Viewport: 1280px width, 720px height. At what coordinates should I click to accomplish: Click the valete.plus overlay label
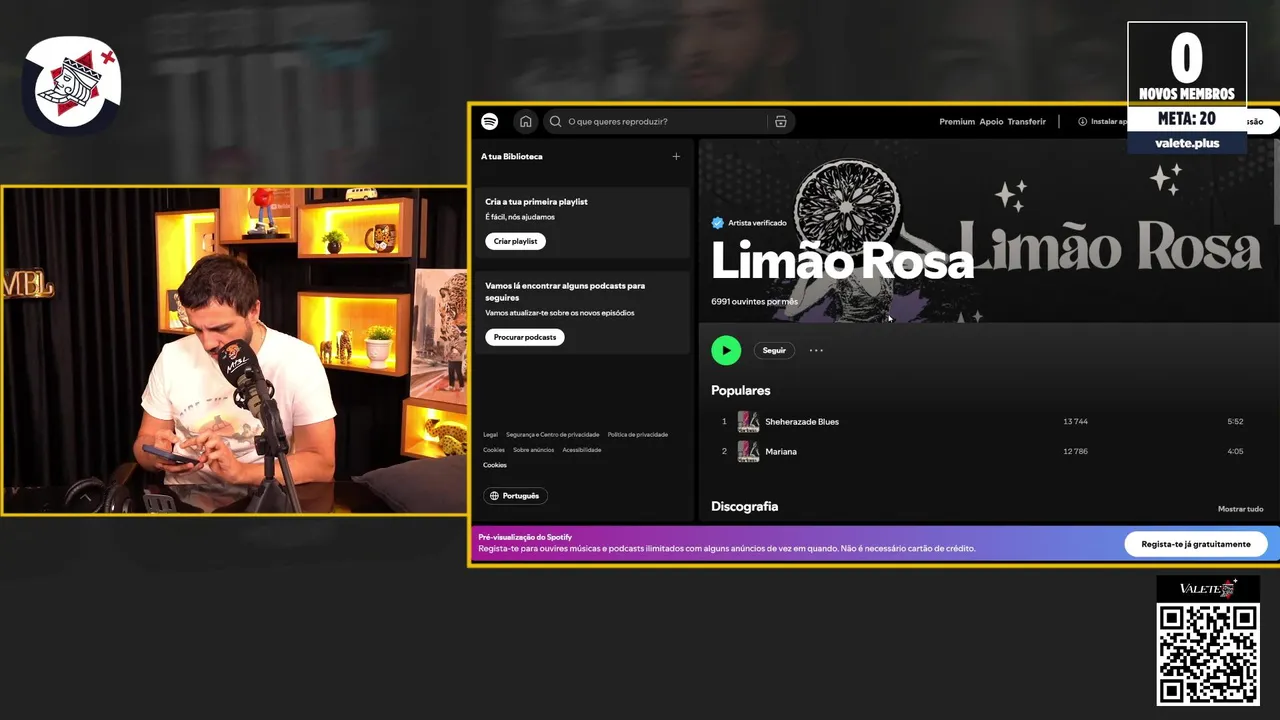pyautogui.click(x=1187, y=143)
